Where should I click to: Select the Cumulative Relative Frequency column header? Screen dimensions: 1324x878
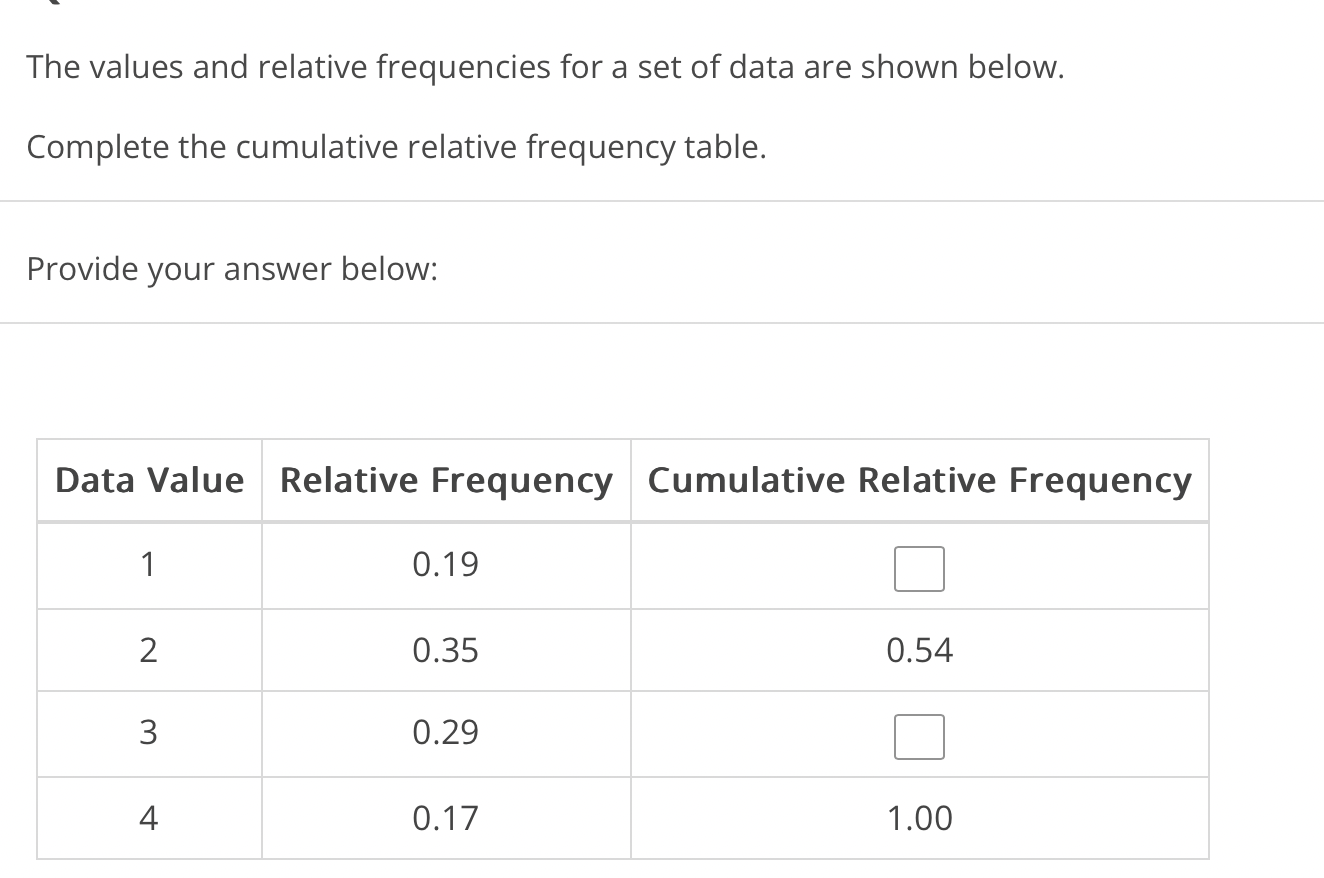point(920,481)
